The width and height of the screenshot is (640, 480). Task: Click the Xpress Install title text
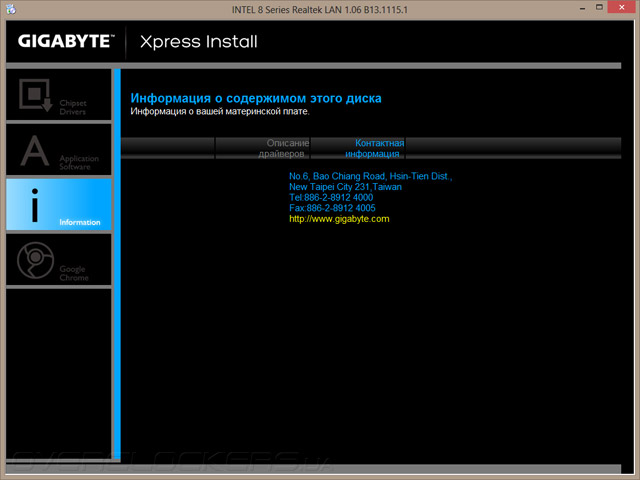point(199,42)
